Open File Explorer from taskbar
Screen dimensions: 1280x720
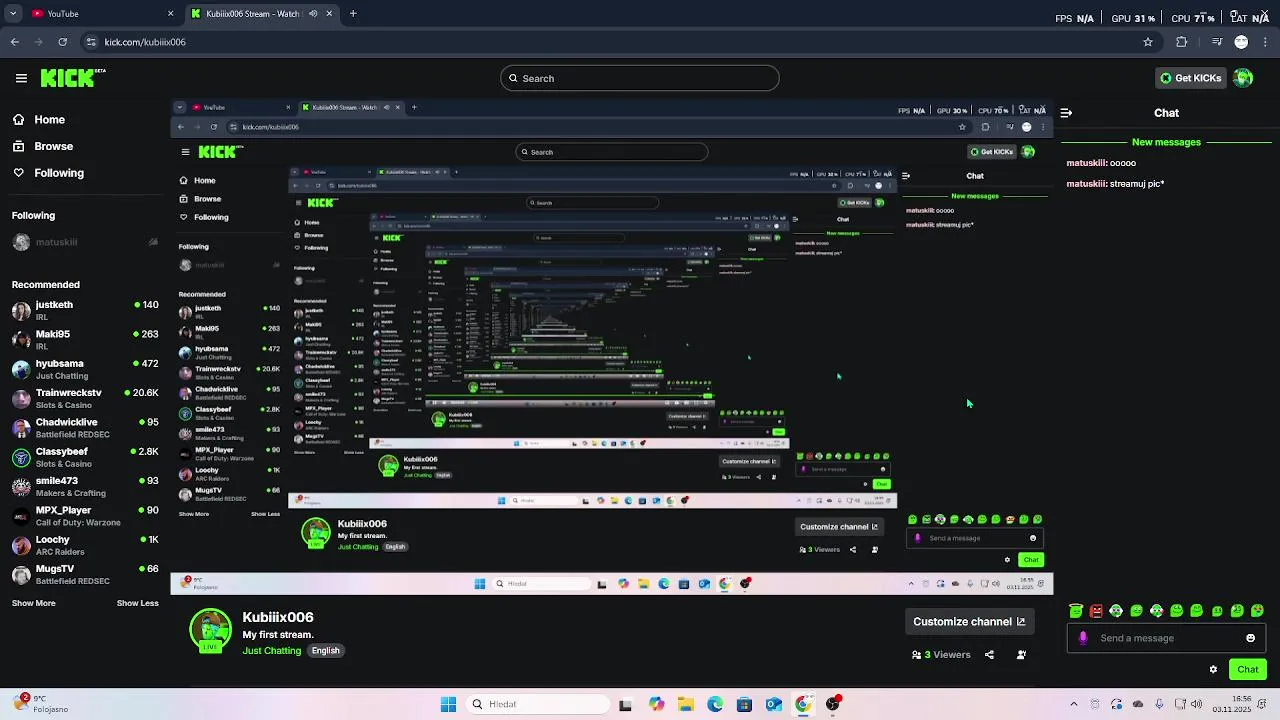686,704
